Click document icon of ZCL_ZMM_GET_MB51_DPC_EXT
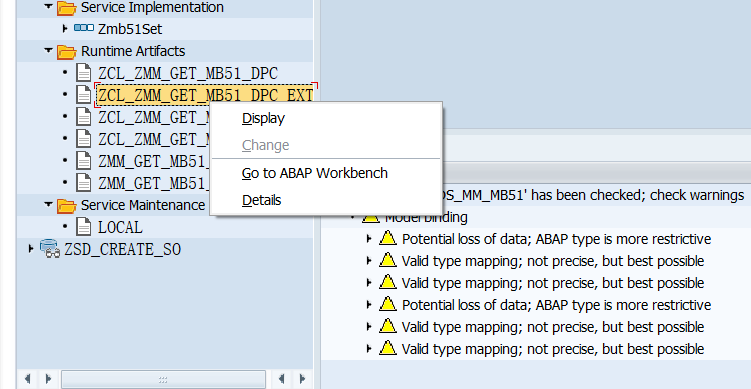 [x=84, y=95]
